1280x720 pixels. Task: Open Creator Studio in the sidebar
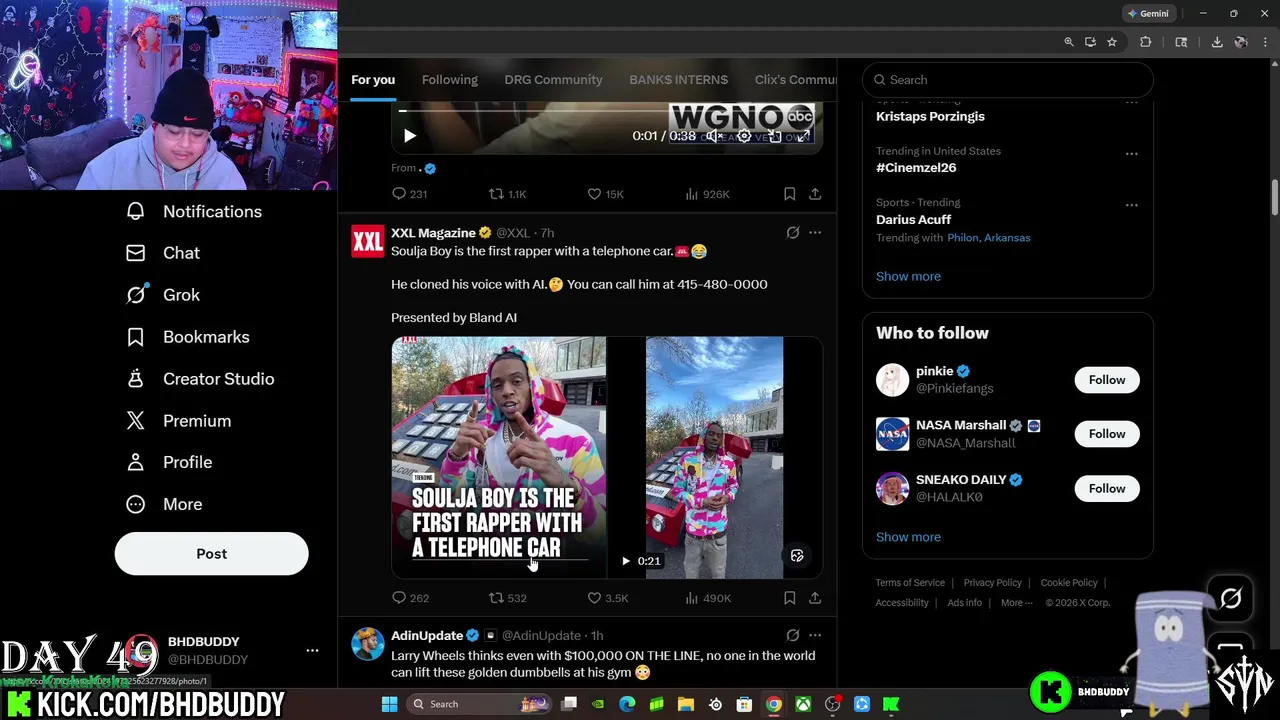pyautogui.click(x=200, y=379)
